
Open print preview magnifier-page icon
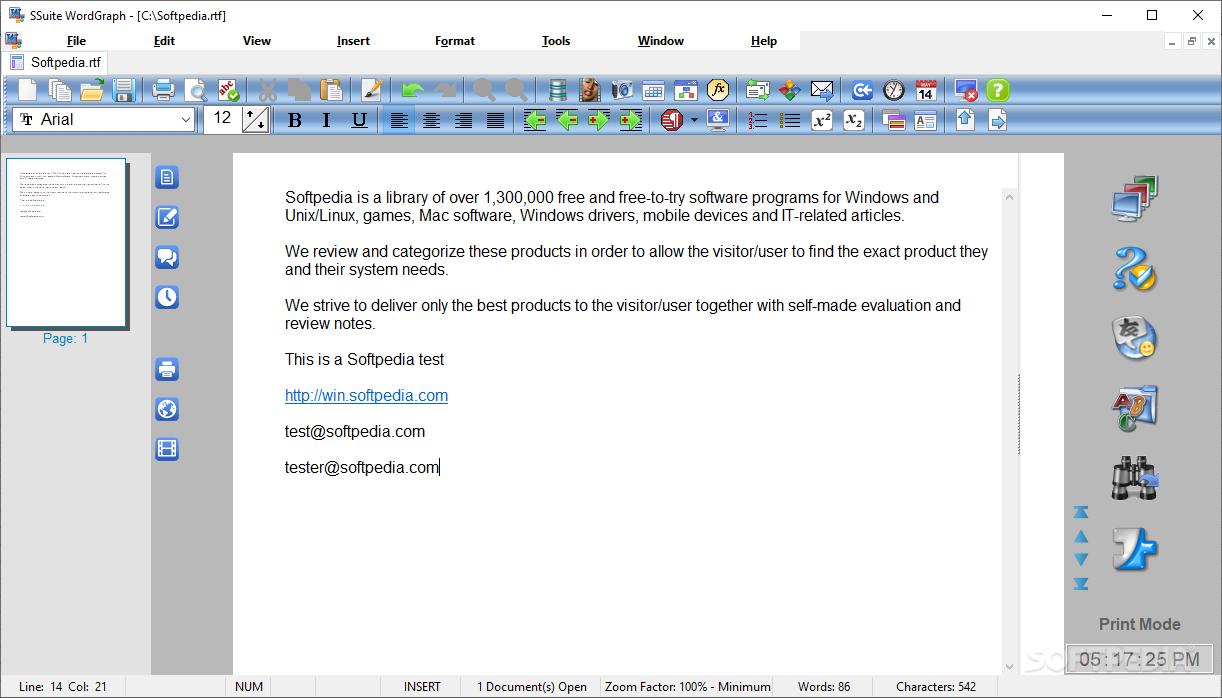[x=196, y=90]
